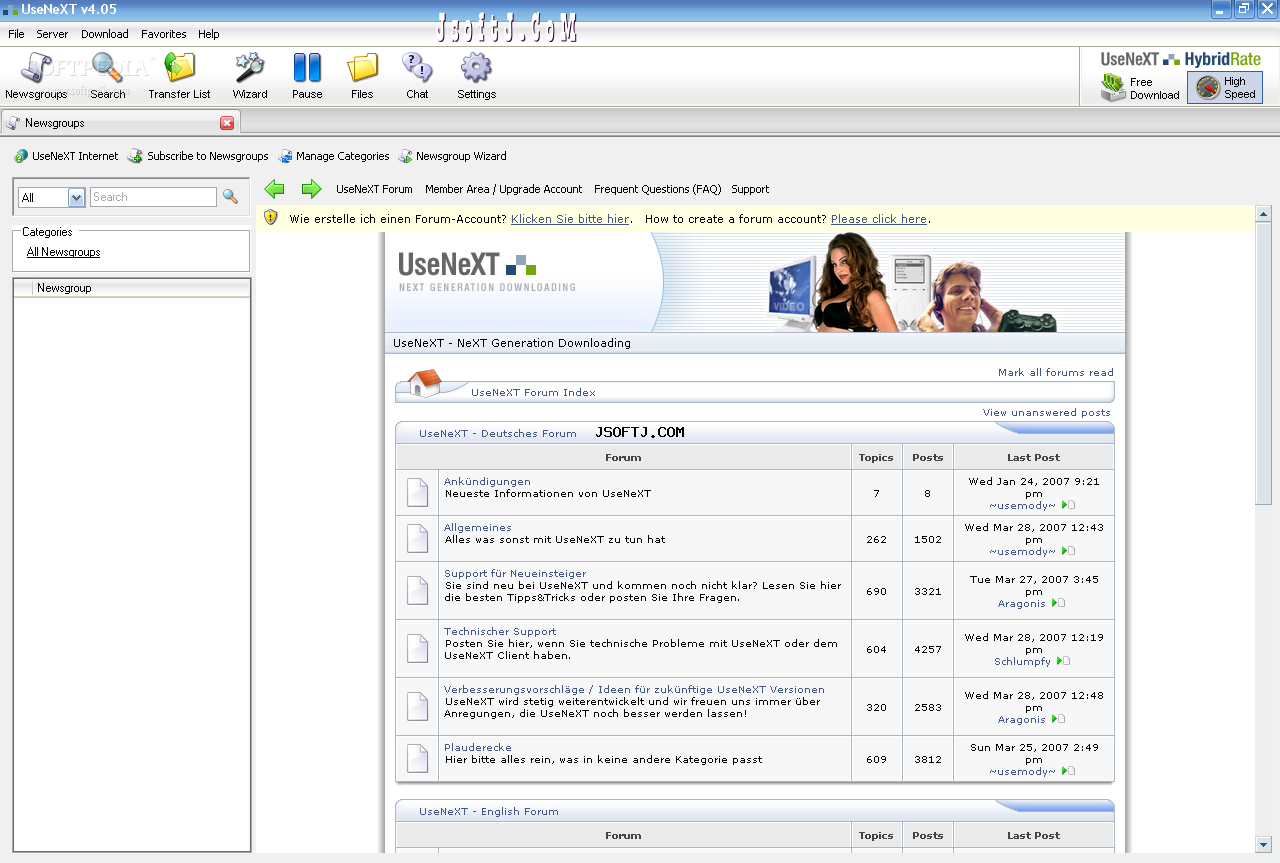Open the File menu
The height and width of the screenshot is (863, 1280).
[16, 34]
